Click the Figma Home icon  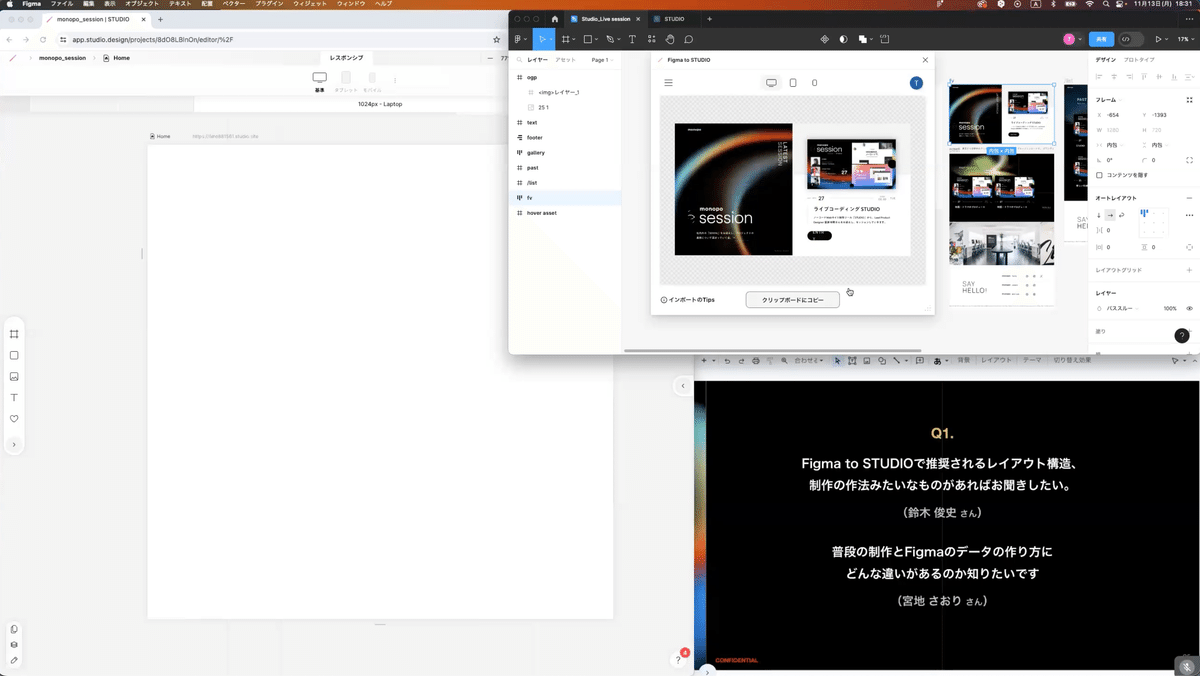[554, 19]
